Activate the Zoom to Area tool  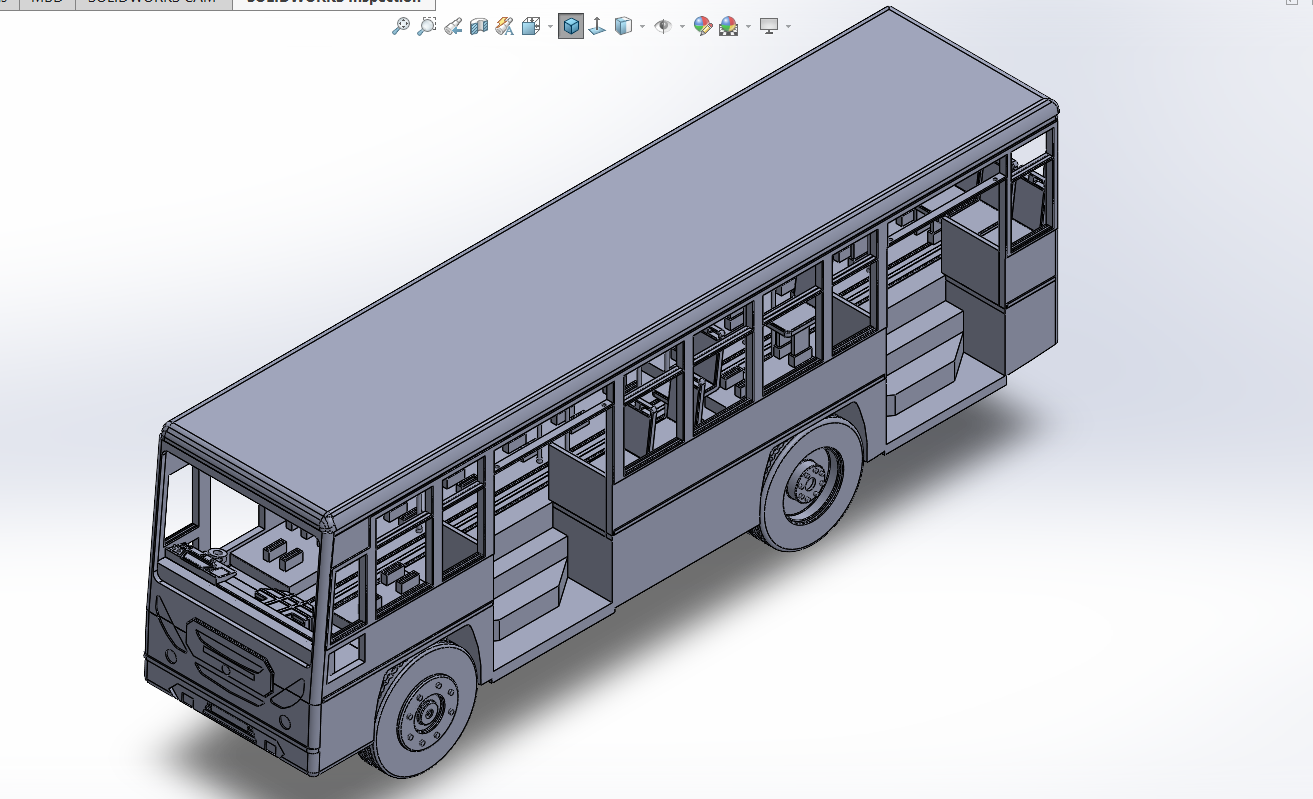click(426, 26)
